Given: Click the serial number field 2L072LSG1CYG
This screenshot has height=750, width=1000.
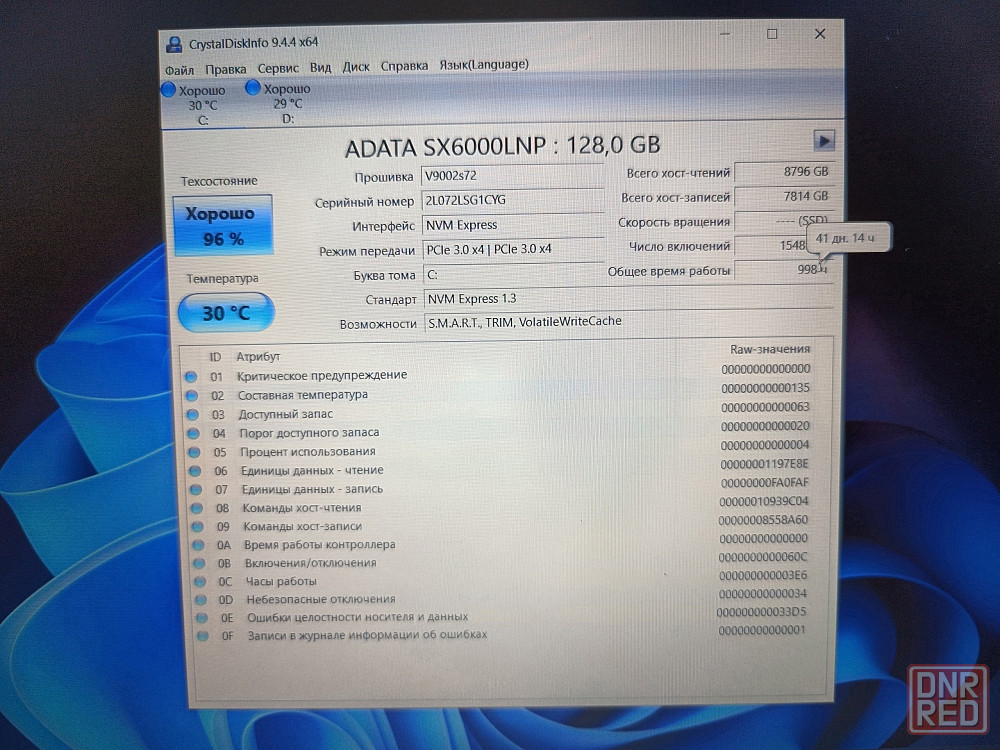Looking at the screenshot, I should (512, 201).
